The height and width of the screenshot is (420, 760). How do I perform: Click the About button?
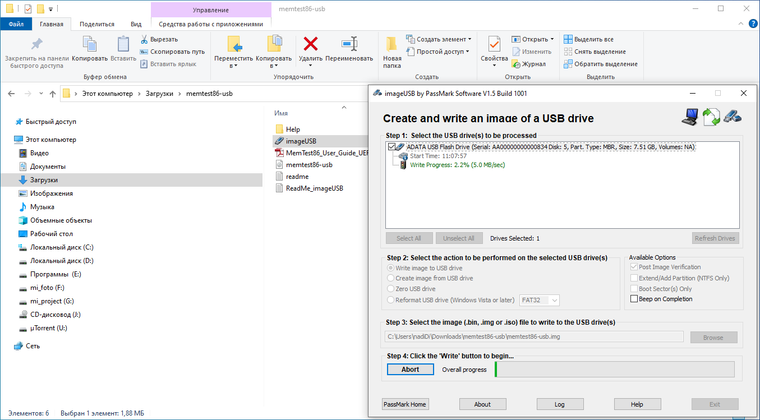482,404
